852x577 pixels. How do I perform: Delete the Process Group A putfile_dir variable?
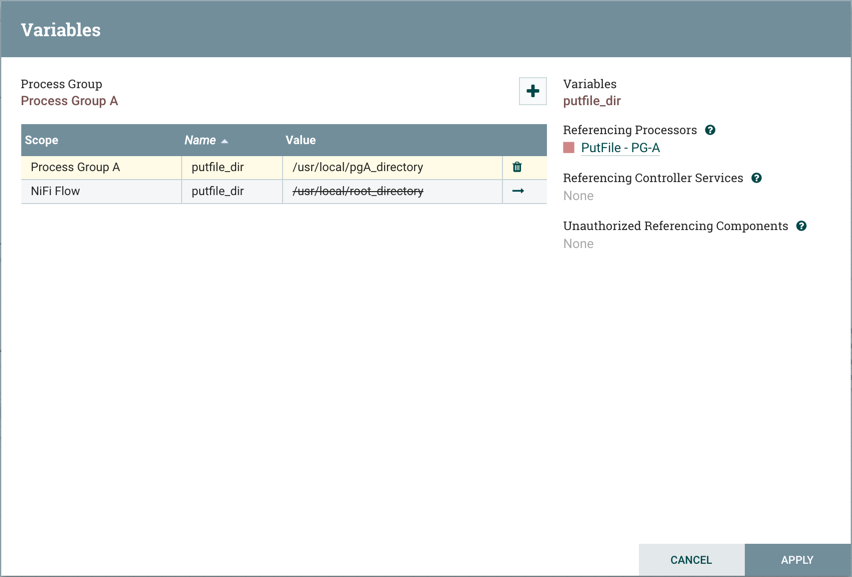pyautogui.click(x=517, y=167)
